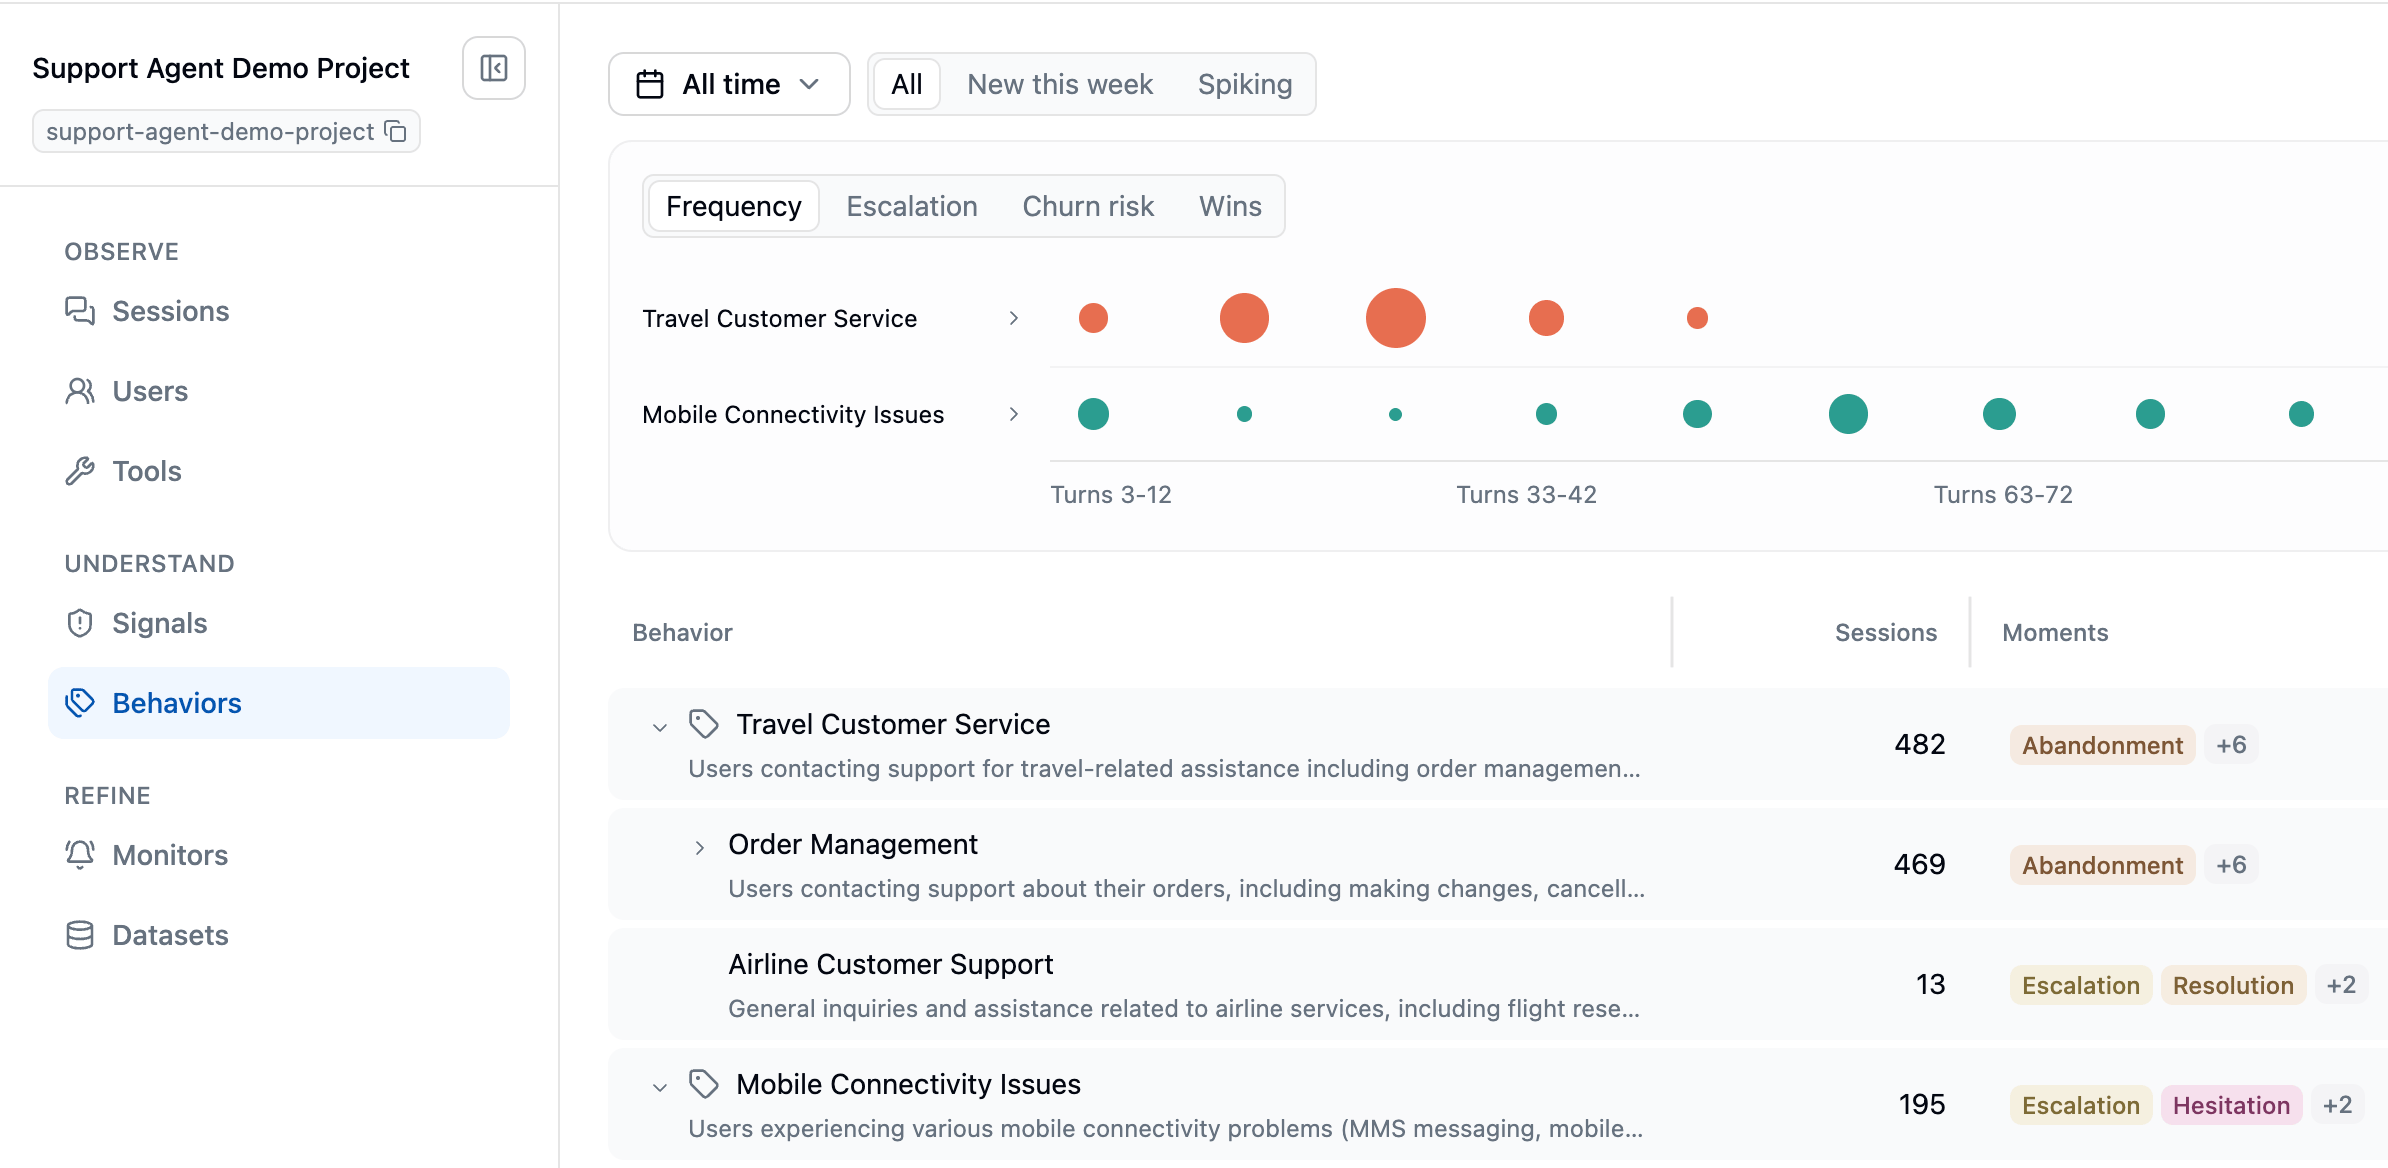Click the Turns 33-42 axis label
The width and height of the screenshot is (2388, 1168).
[x=1526, y=494]
